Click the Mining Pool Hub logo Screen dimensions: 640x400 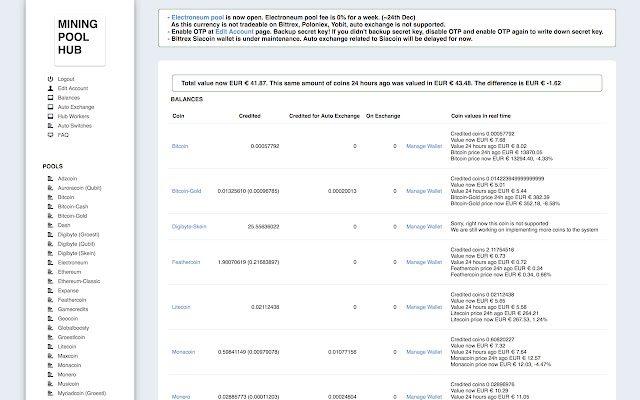pos(80,40)
